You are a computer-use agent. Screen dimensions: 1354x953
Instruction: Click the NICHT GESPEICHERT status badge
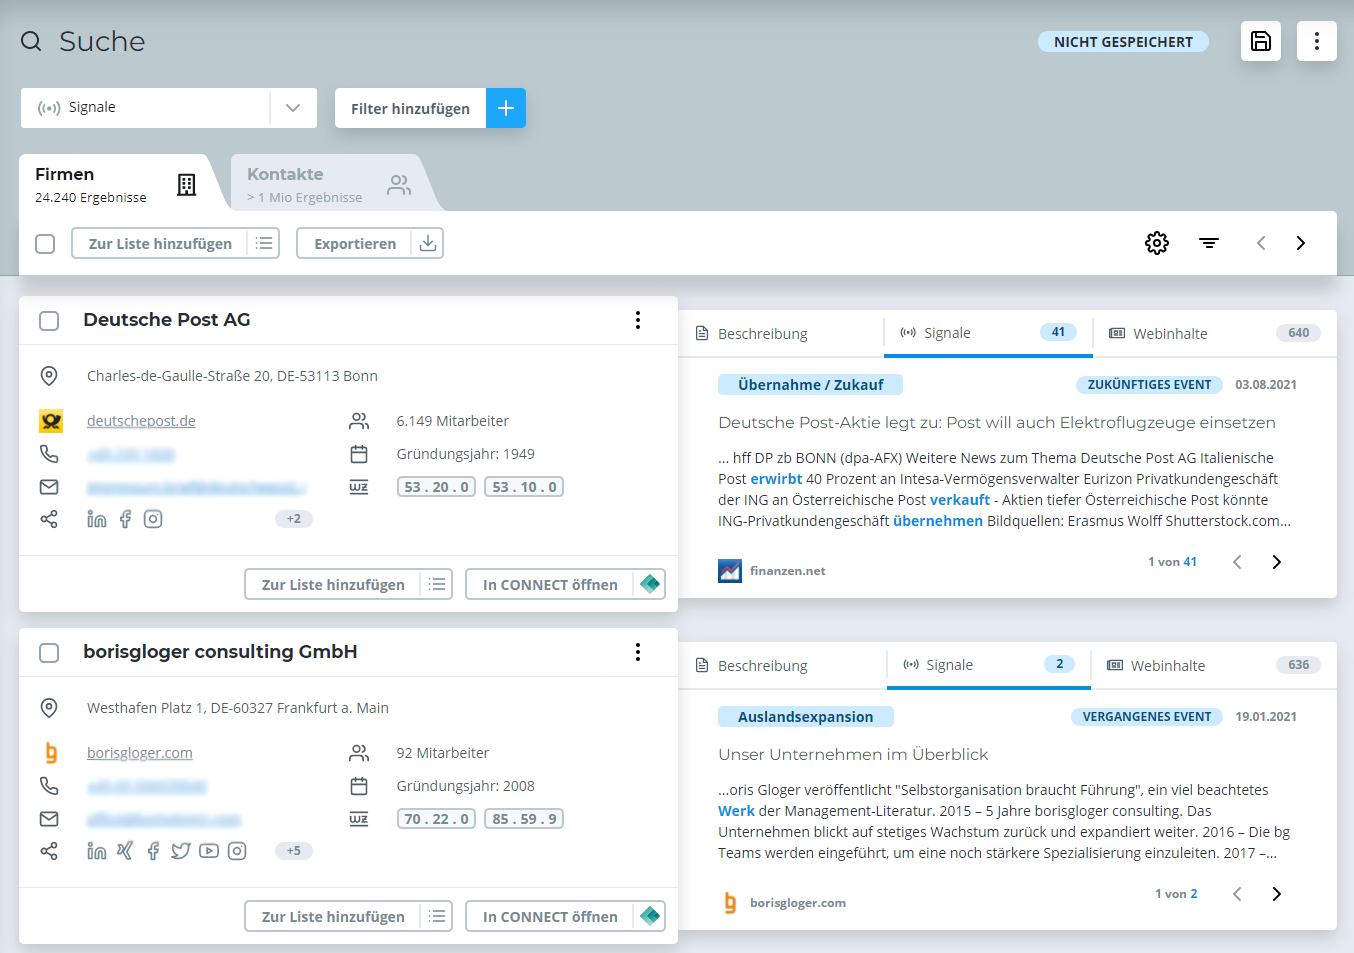click(1123, 42)
